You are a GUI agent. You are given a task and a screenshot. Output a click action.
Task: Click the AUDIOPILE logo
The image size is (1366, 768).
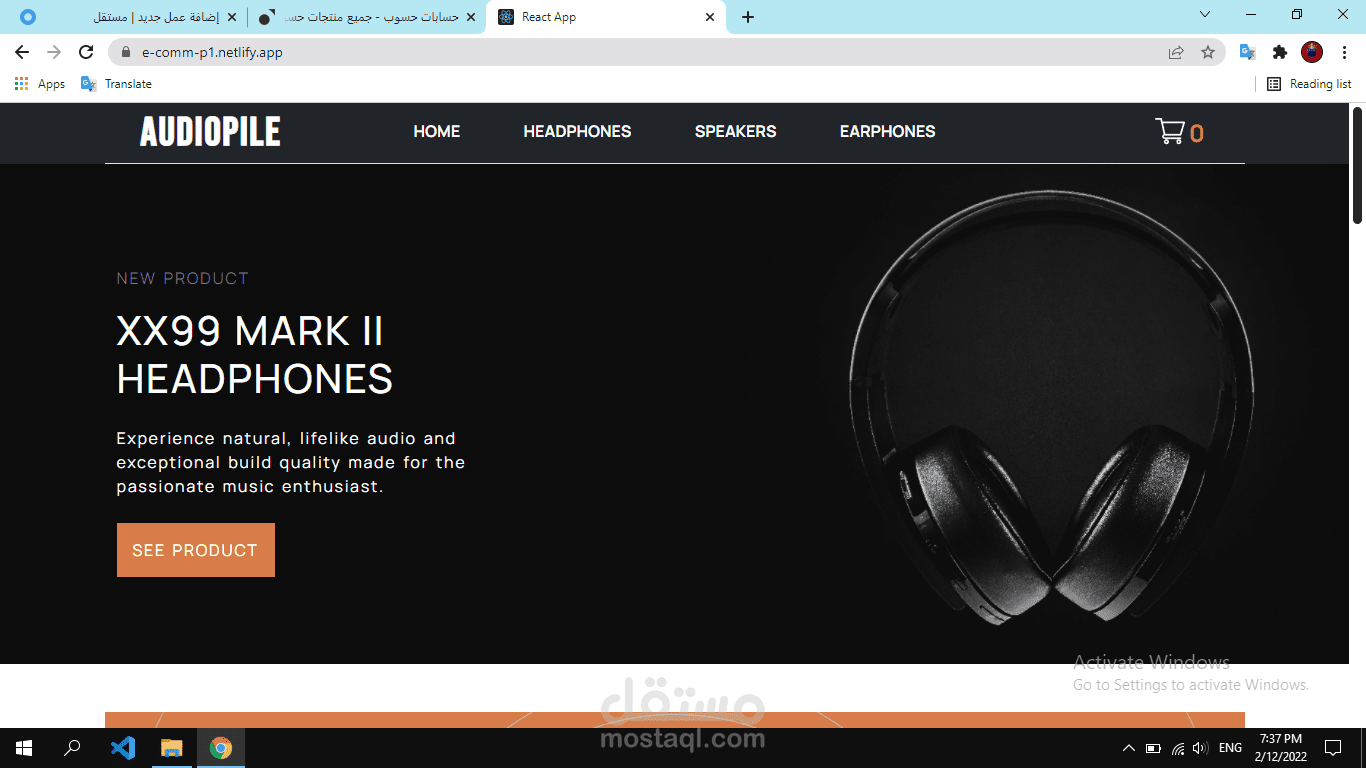210,132
